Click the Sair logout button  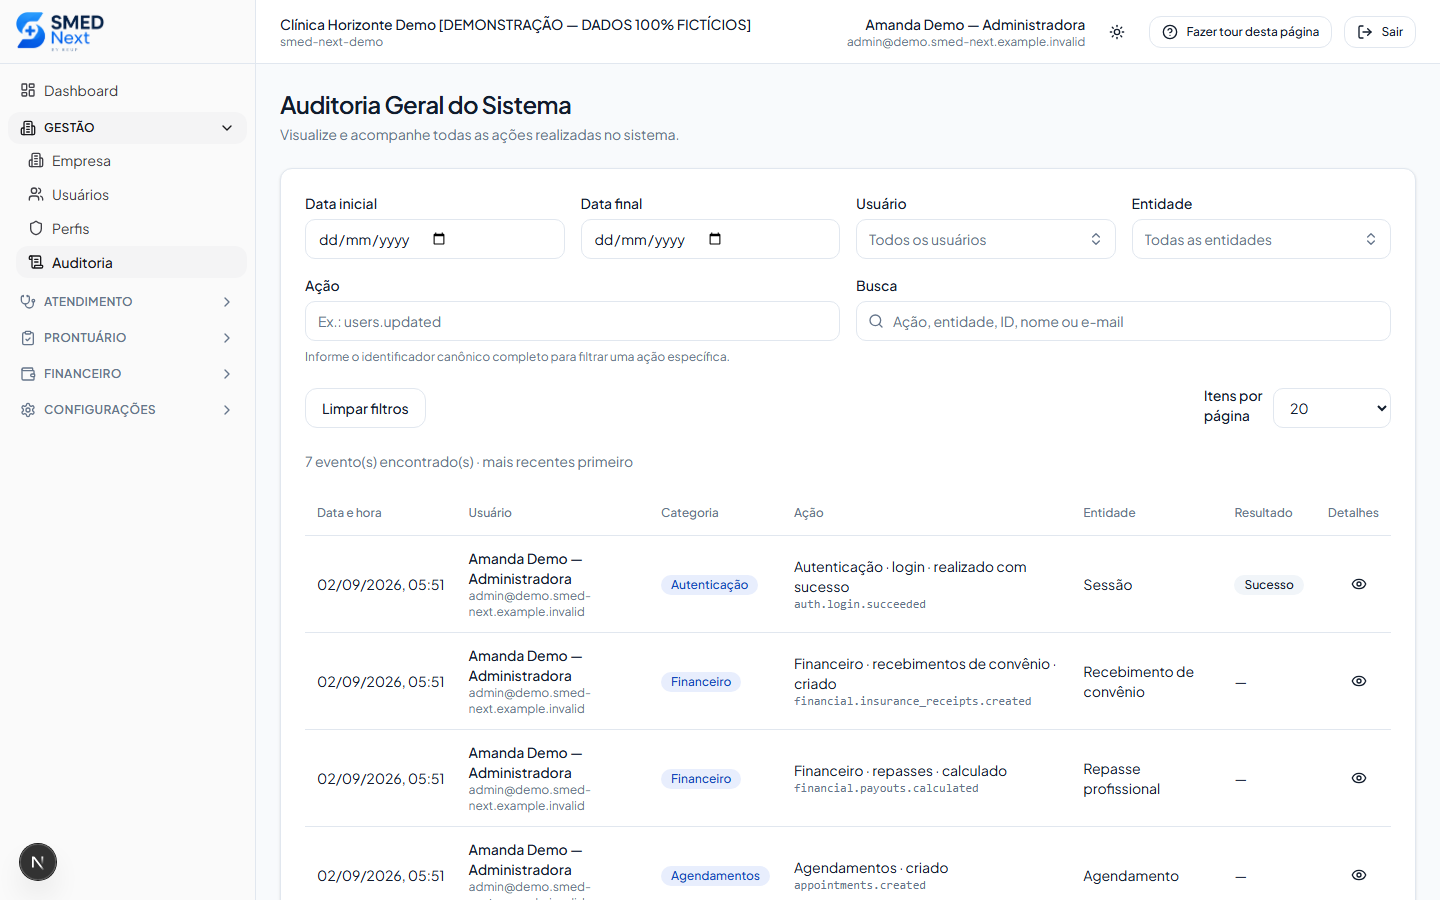point(1380,32)
